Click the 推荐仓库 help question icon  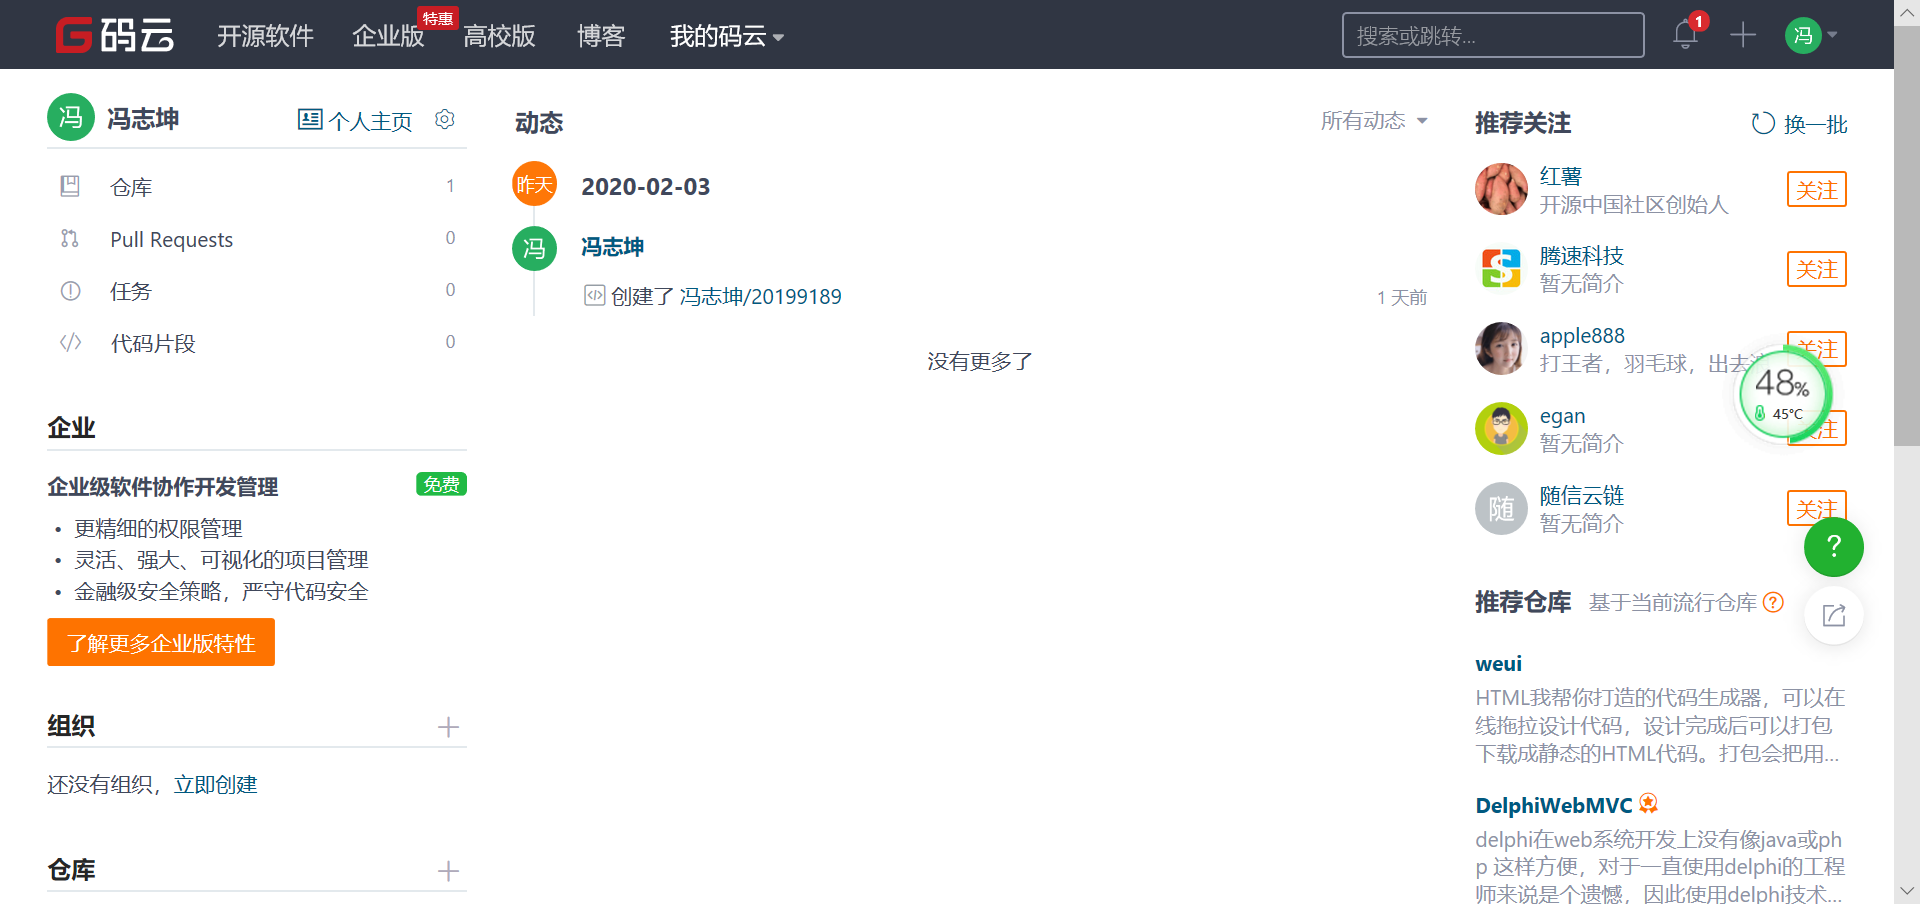point(1773,602)
